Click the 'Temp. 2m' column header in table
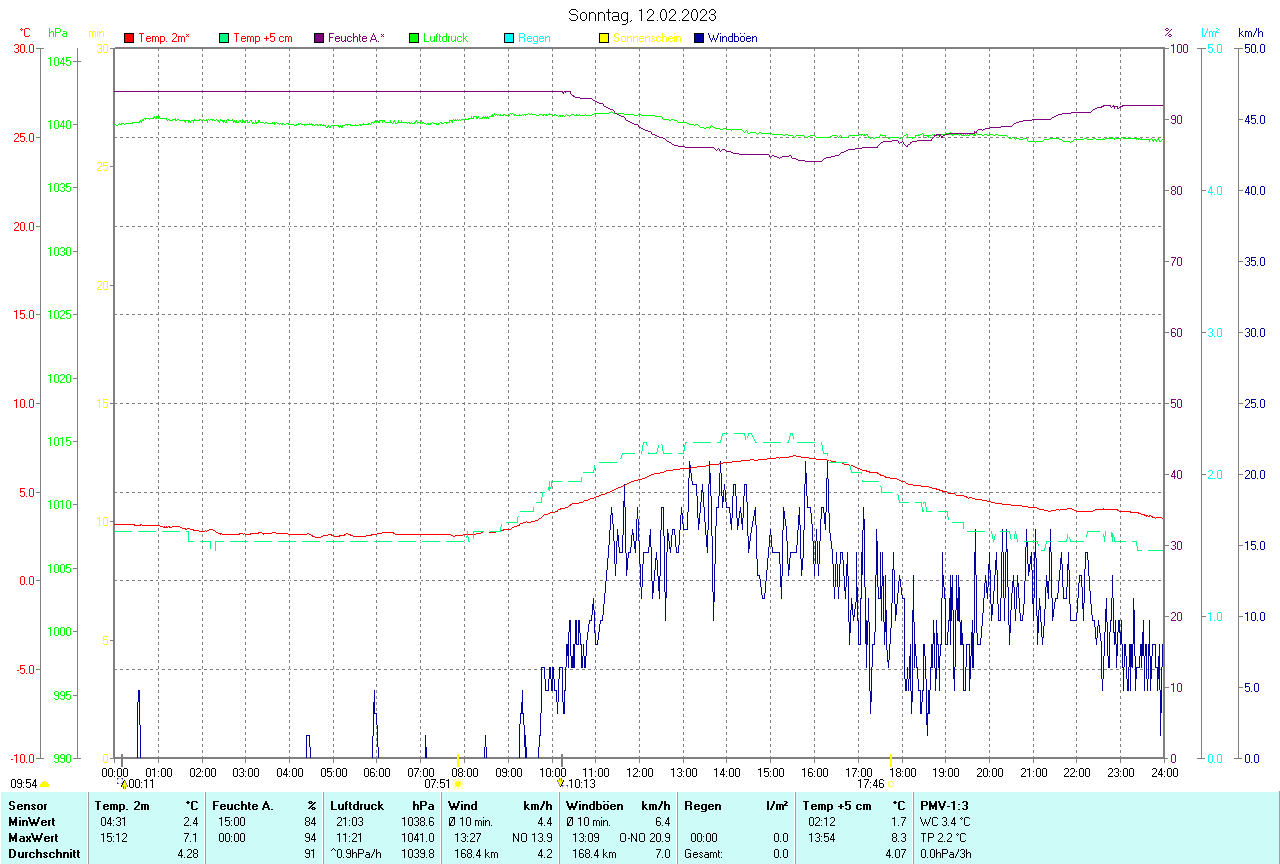This screenshot has height=864, width=1280. [121, 806]
